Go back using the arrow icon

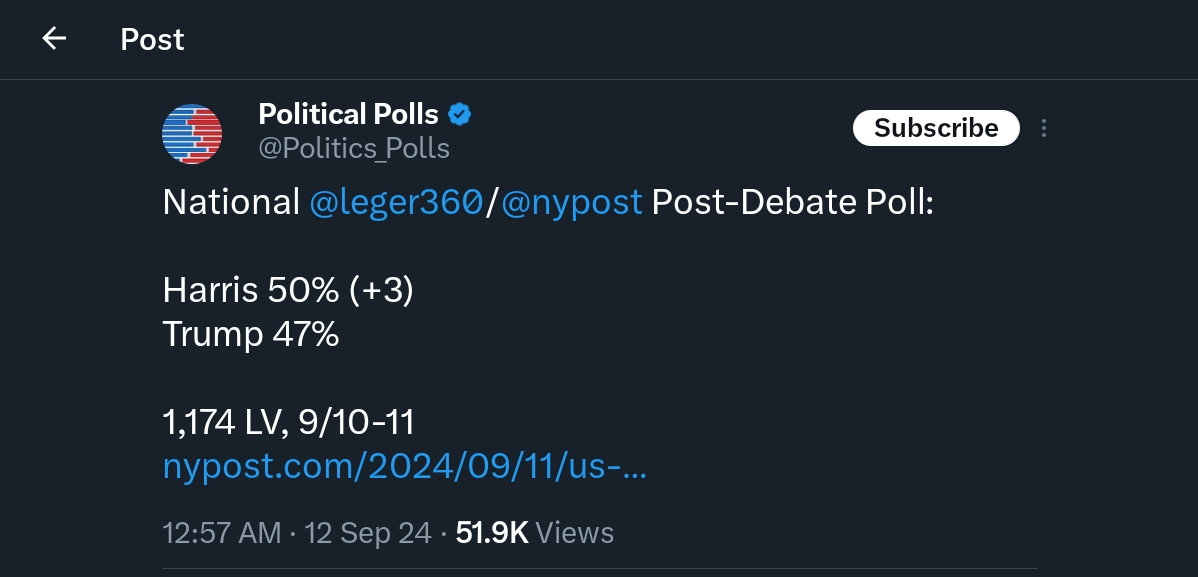click(x=54, y=39)
